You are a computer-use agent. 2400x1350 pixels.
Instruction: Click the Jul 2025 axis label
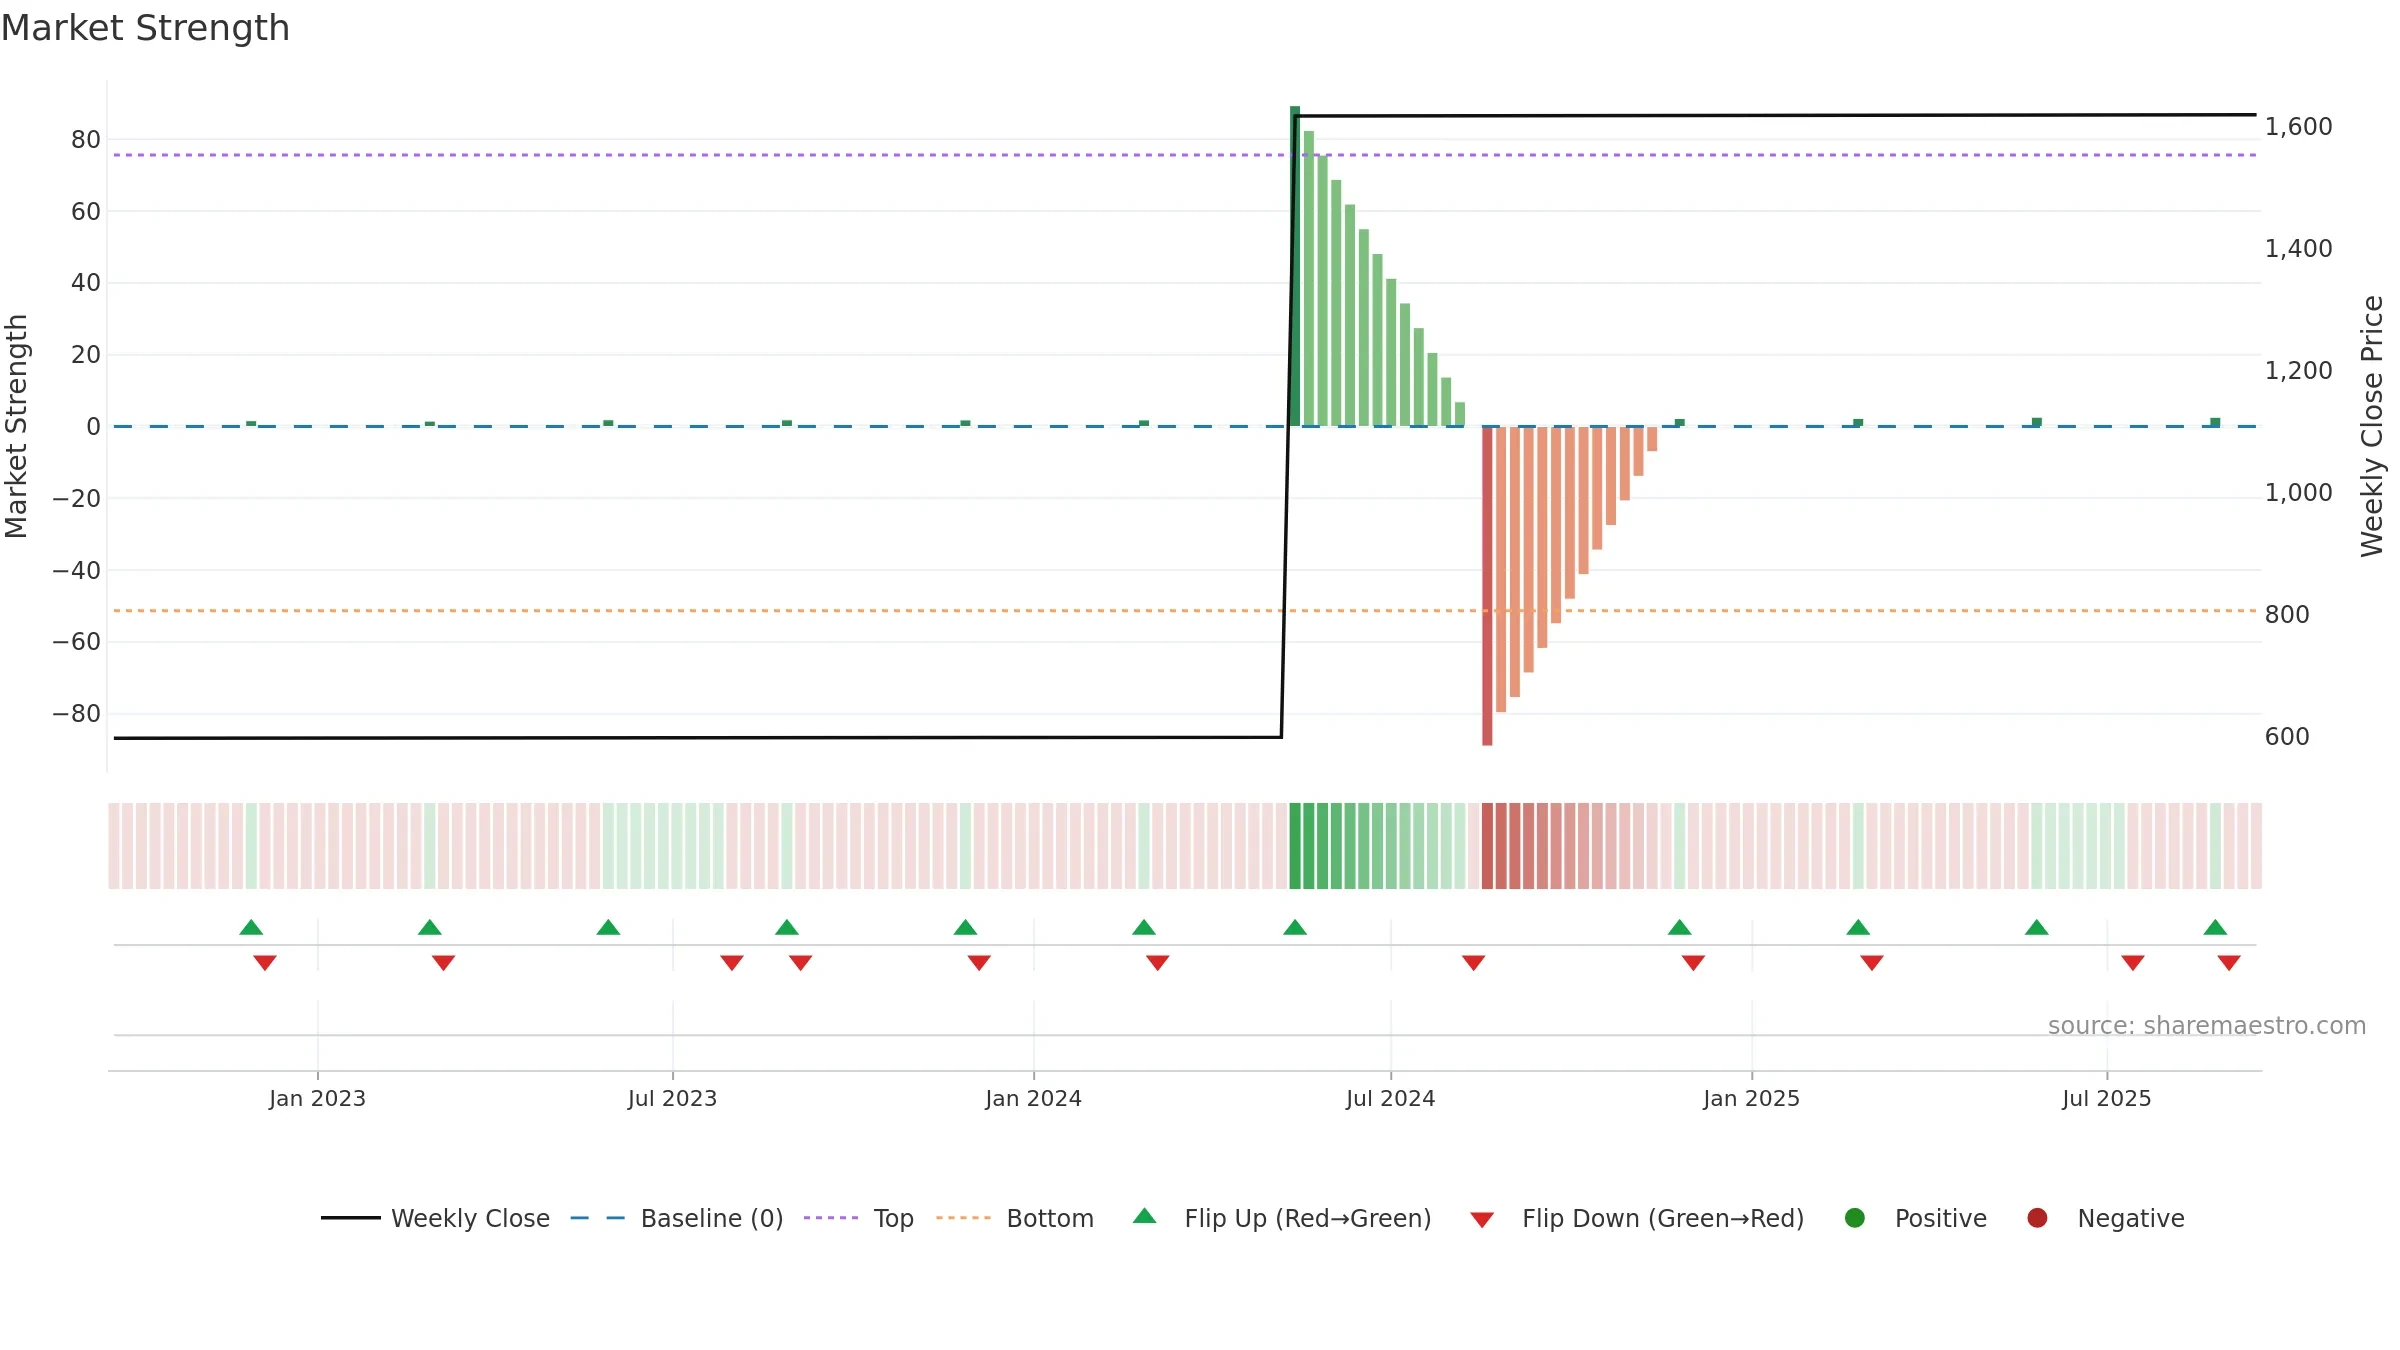click(2106, 1098)
